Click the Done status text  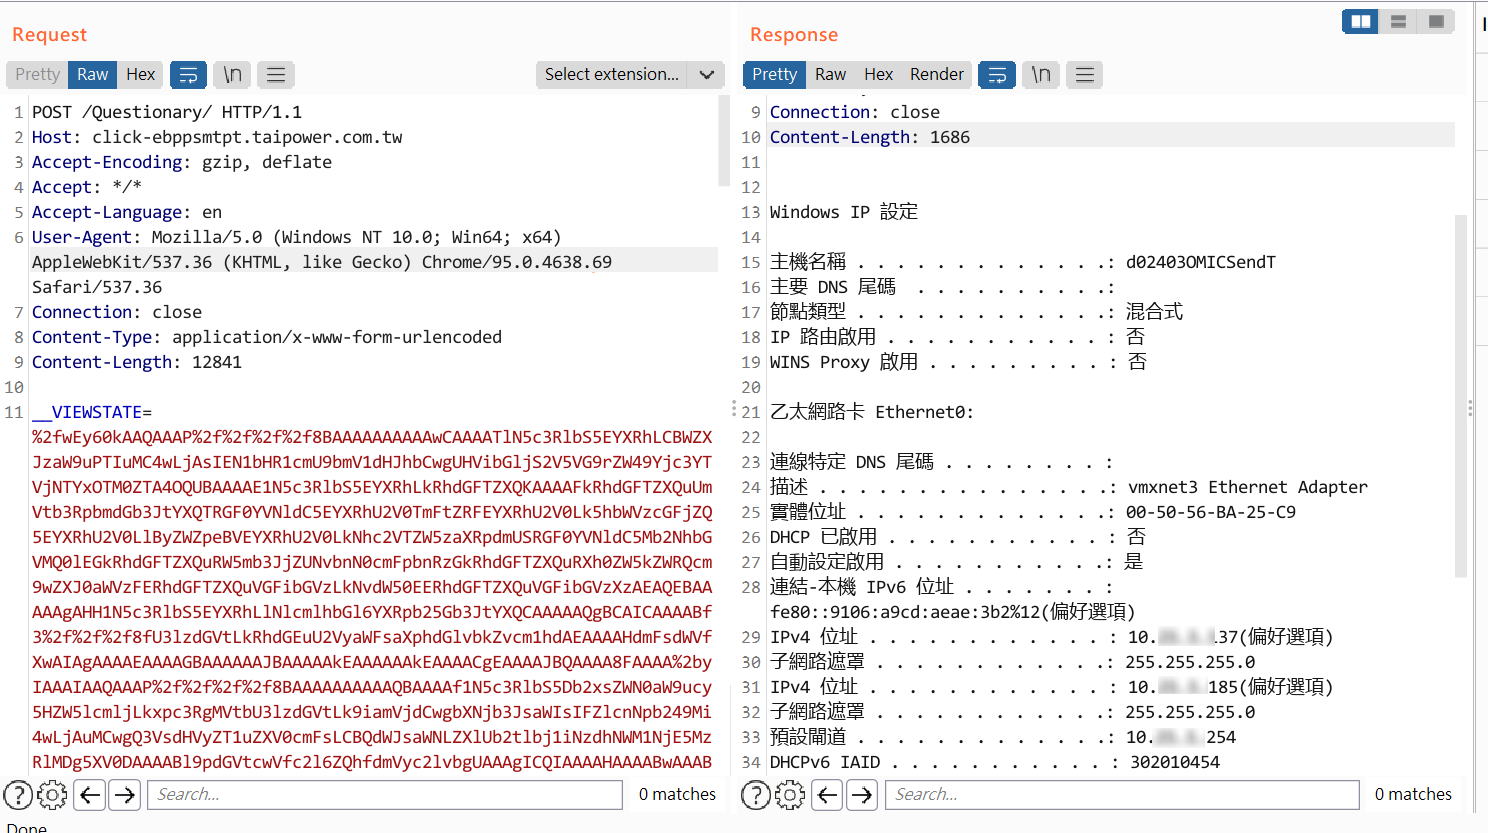pos(27,826)
